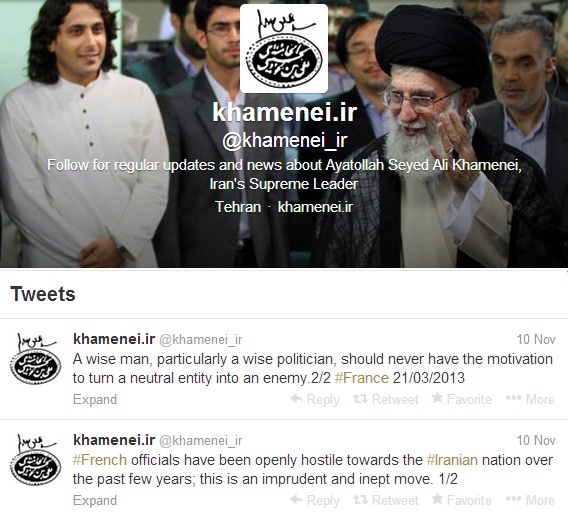Open the #Iranian hashtag link

[x=452, y=460]
